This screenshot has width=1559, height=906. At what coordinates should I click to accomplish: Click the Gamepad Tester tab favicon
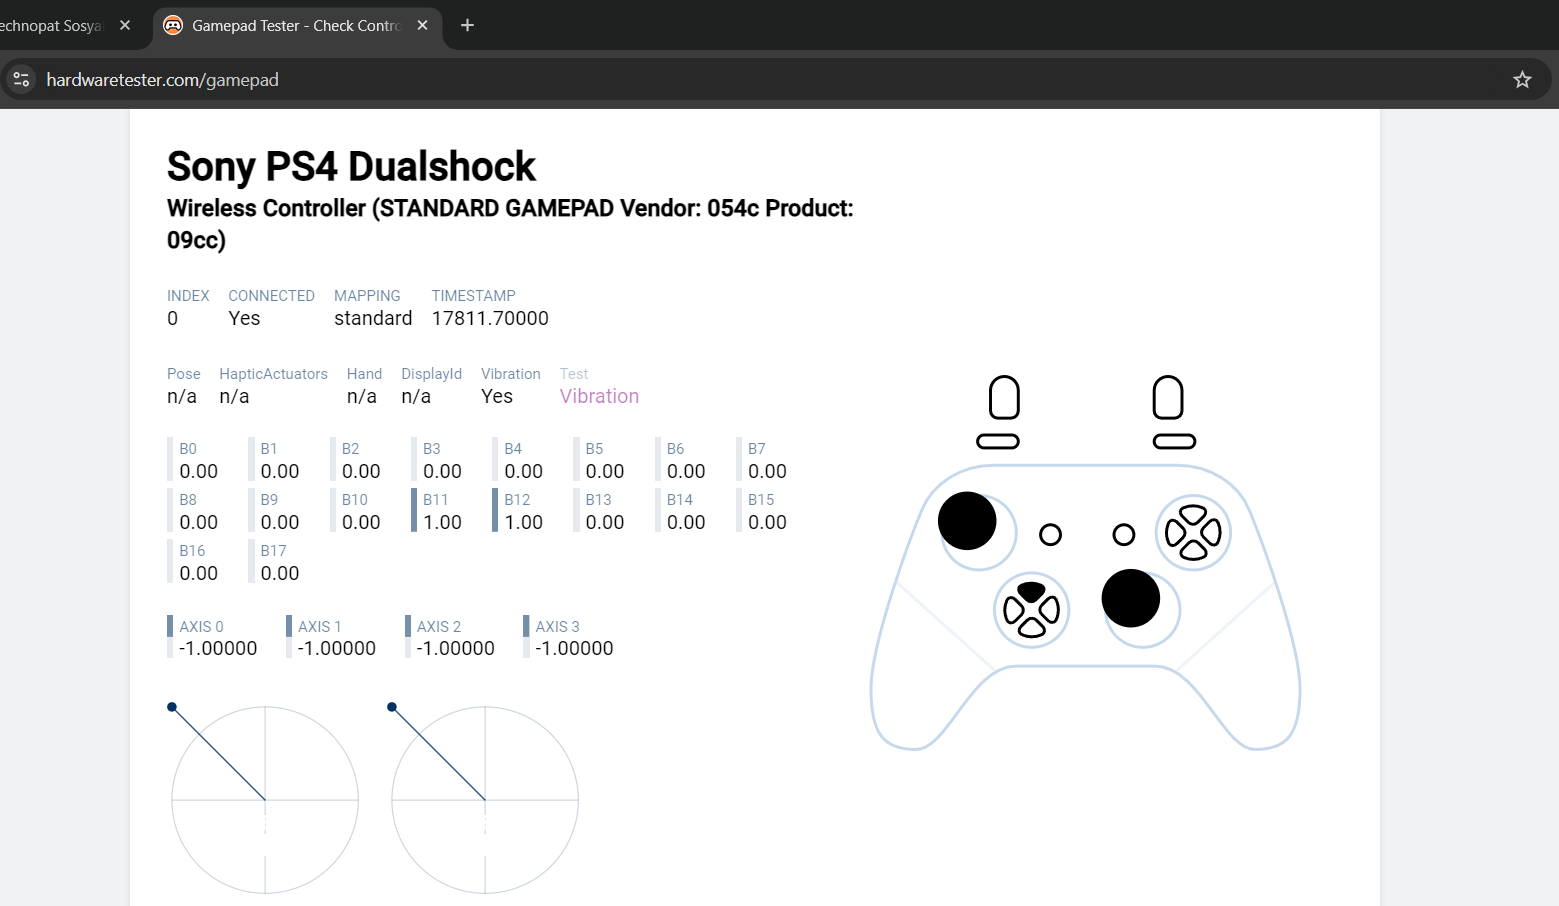tap(173, 25)
